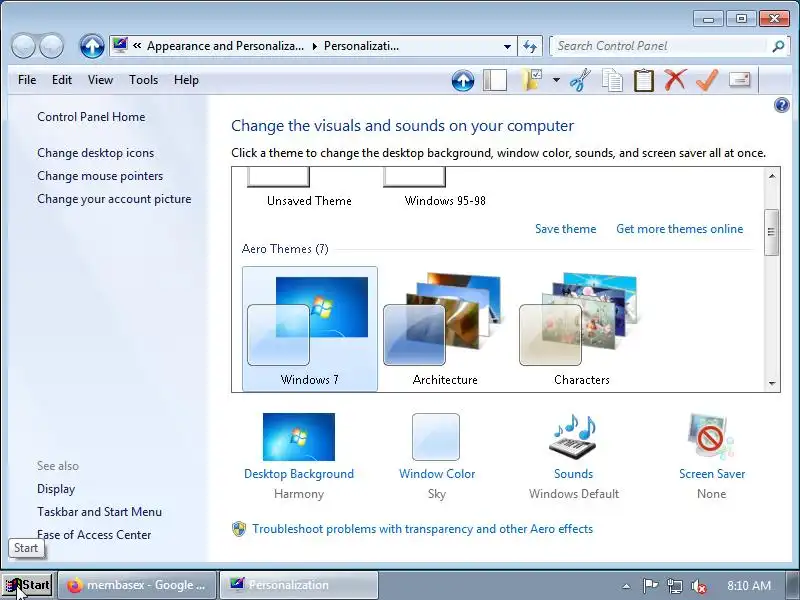Screen dimensions: 800x600
Task: Click the Control Panel icon in address bar
Action: pyautogui.click(x=120, y=46)
